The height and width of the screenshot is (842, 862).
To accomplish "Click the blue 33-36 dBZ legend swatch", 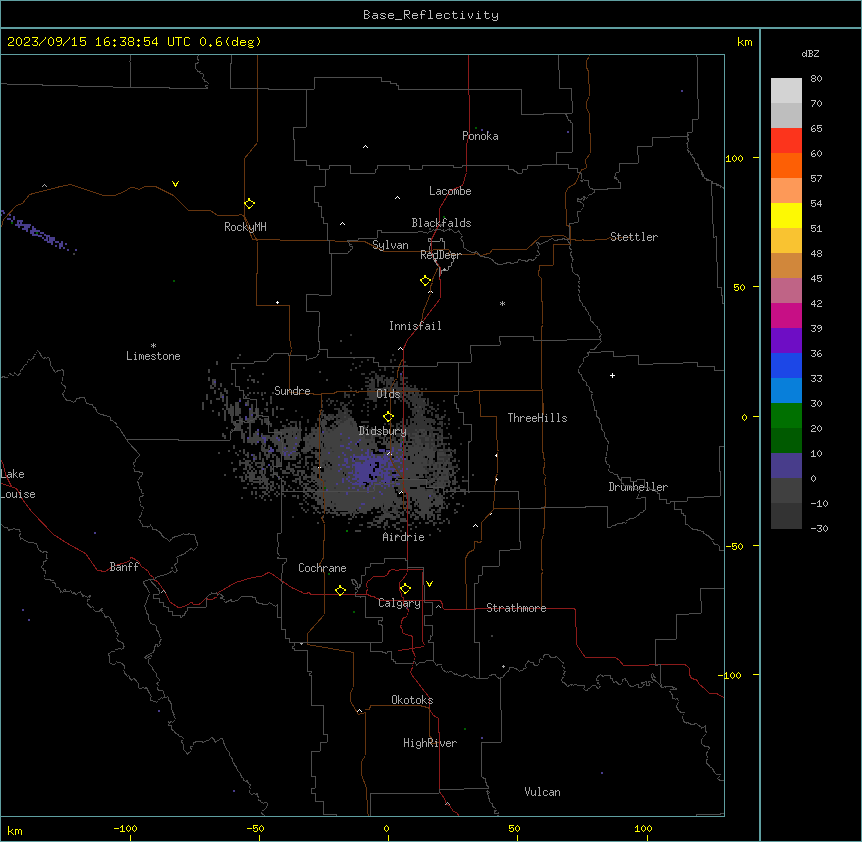I will point(786,365).
